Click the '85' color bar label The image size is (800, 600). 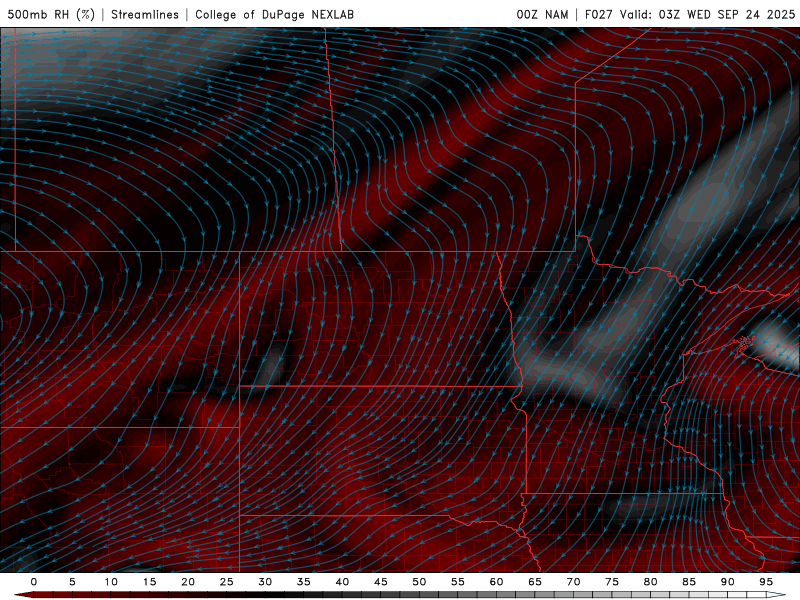(689, 582)
